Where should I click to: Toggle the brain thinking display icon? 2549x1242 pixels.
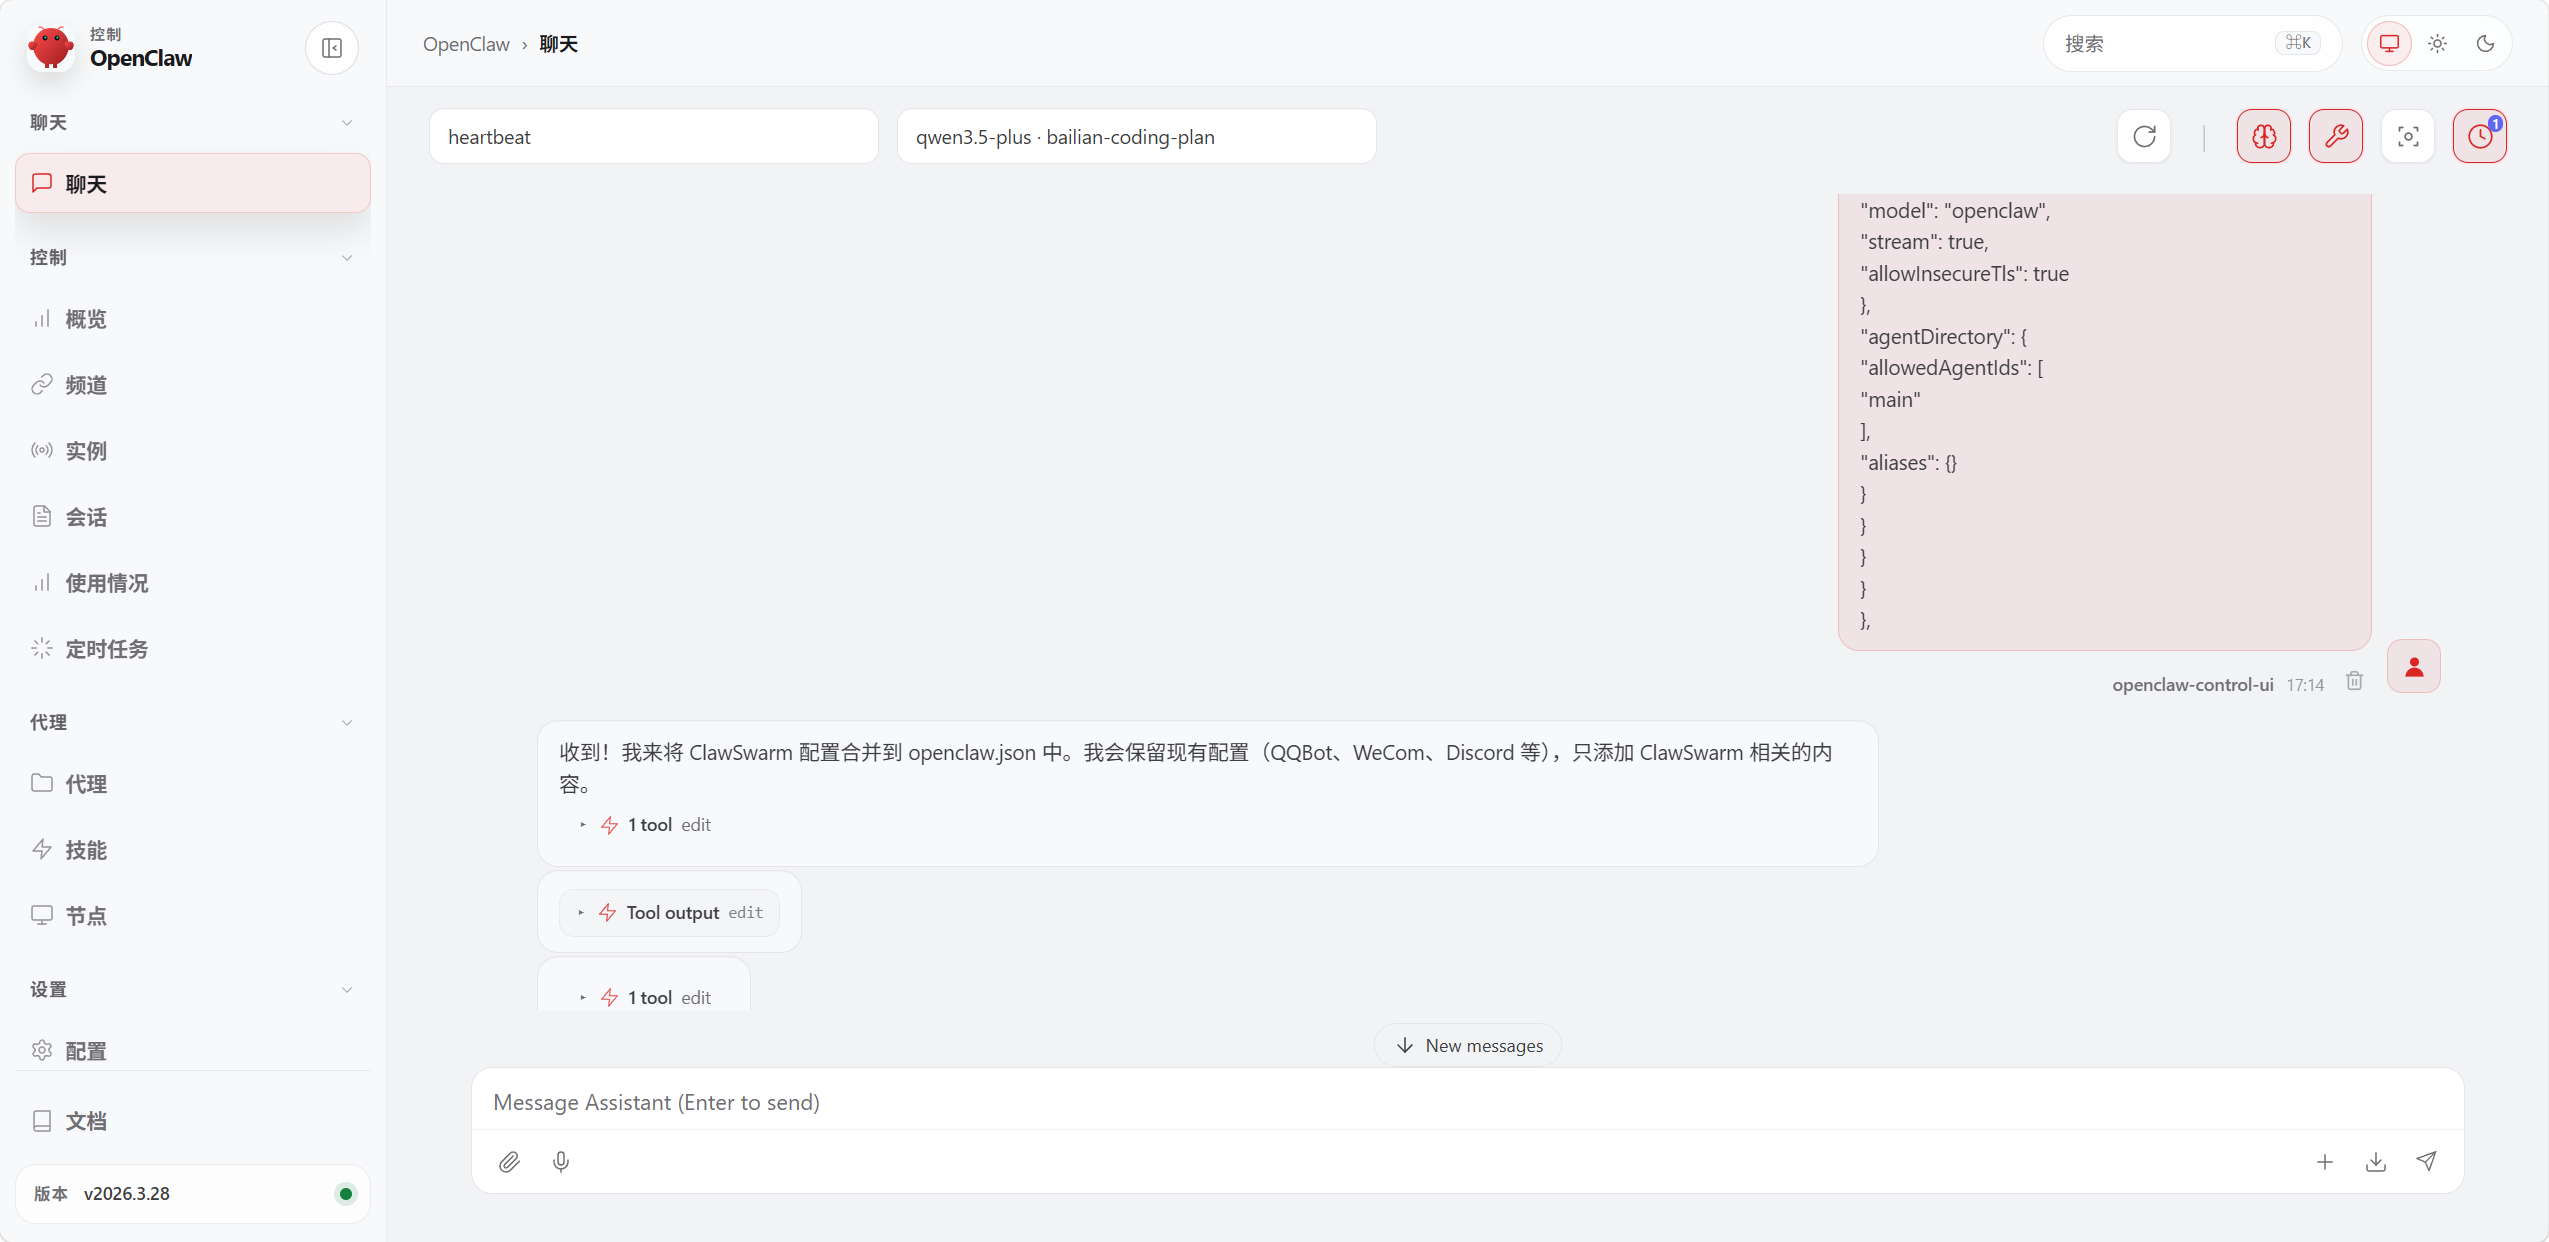point(2264,137)
